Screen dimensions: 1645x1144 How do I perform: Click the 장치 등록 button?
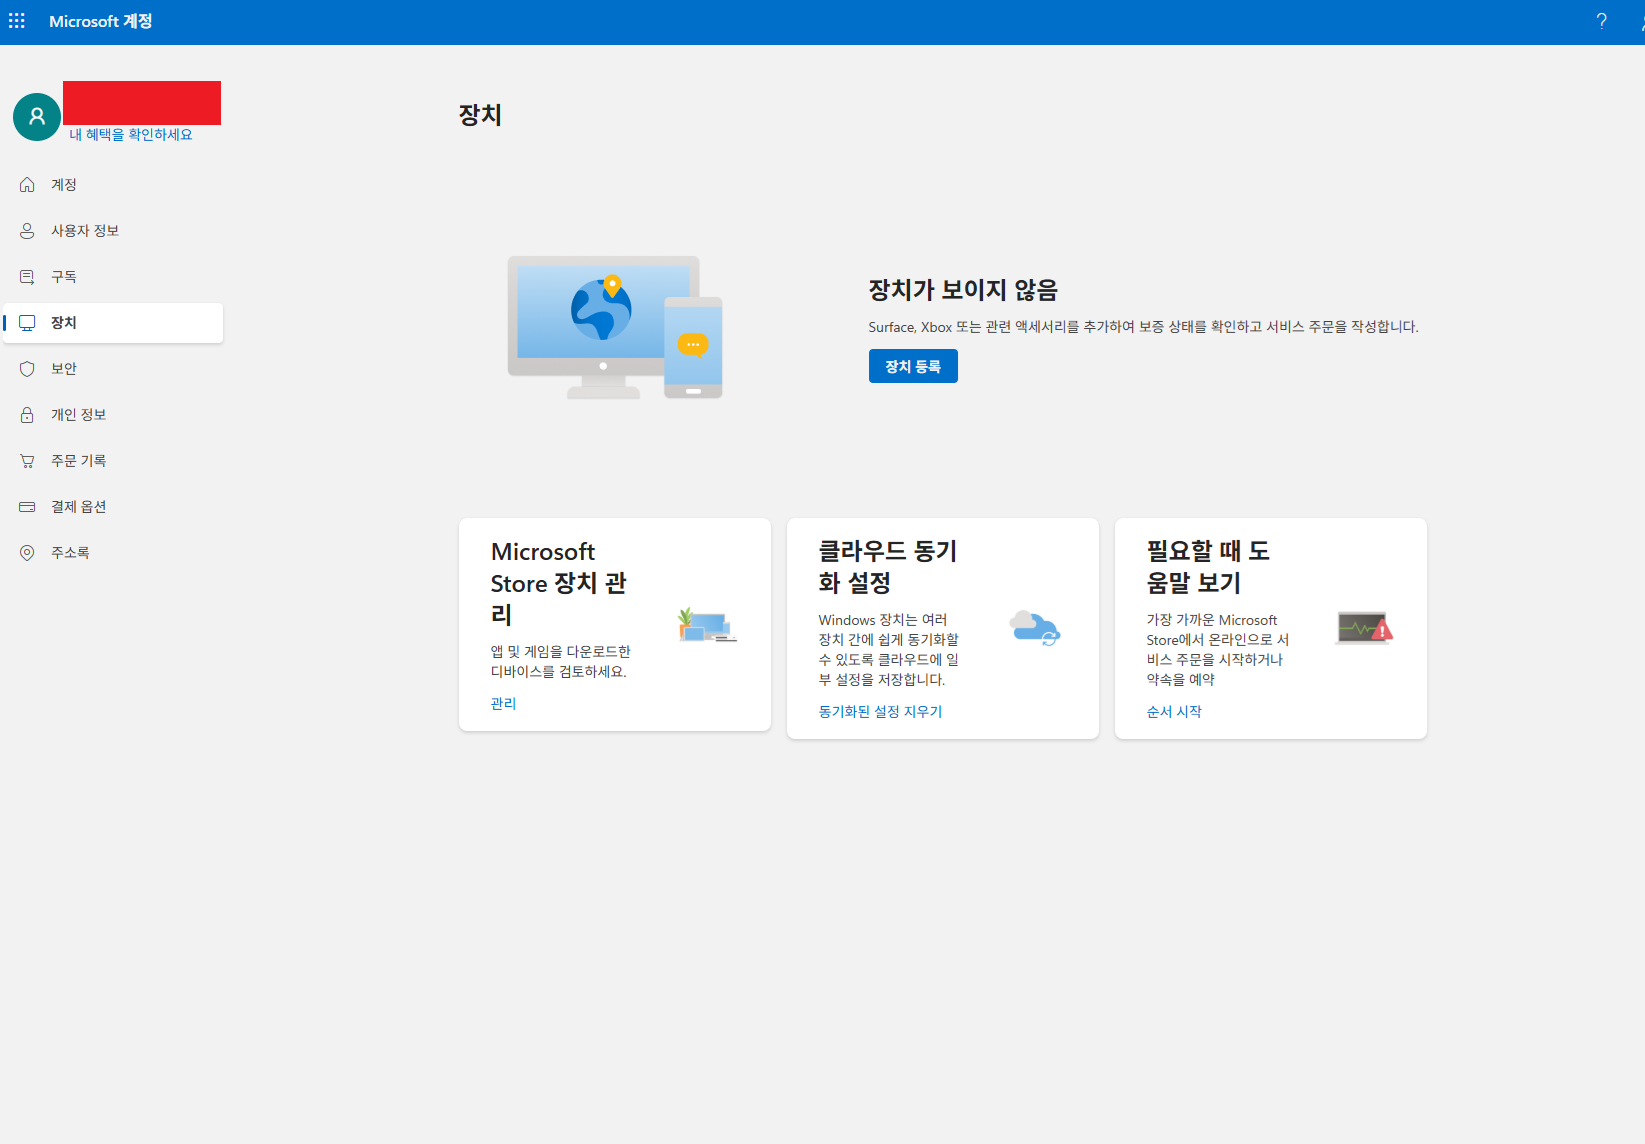(913, 366)
